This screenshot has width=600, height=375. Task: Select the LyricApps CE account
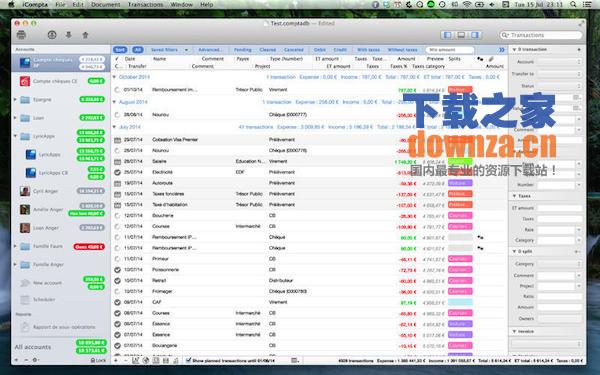(61, 173)
